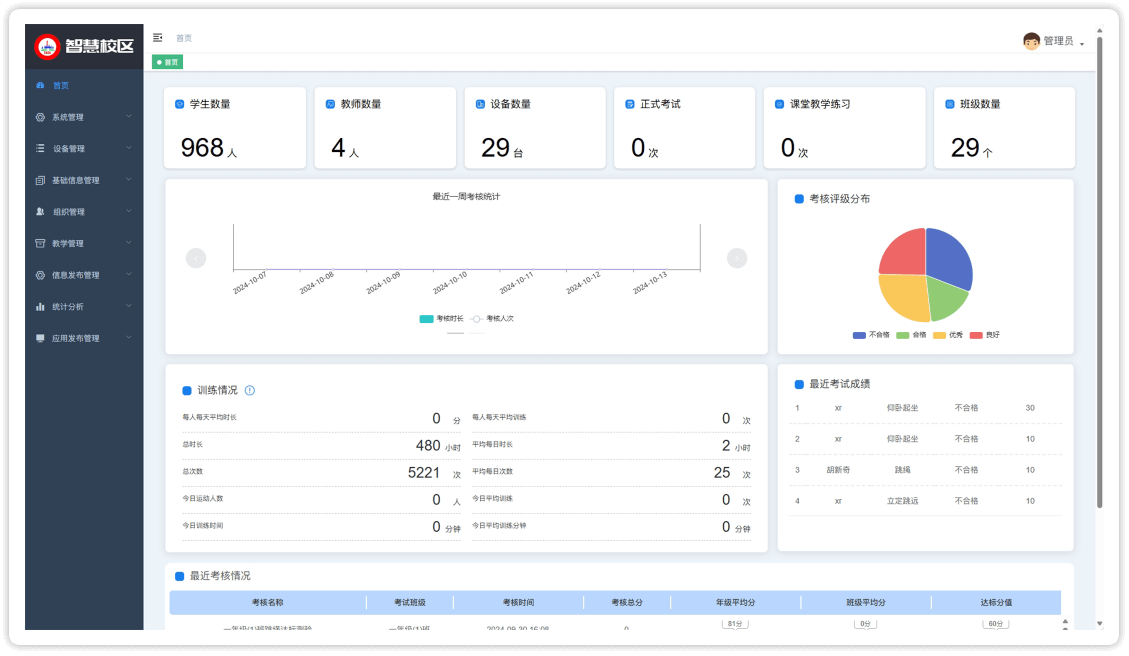
Task: Click the sidebar collapse hamburger icon
Action: [x=158, y=38]
